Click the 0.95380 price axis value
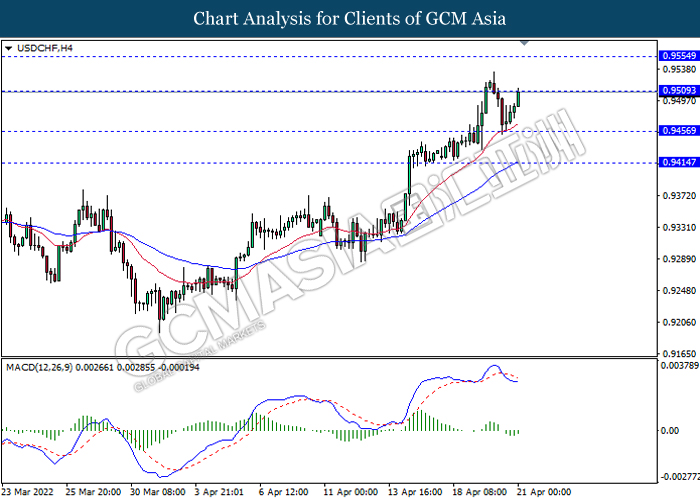 click(x=679, y=69)
